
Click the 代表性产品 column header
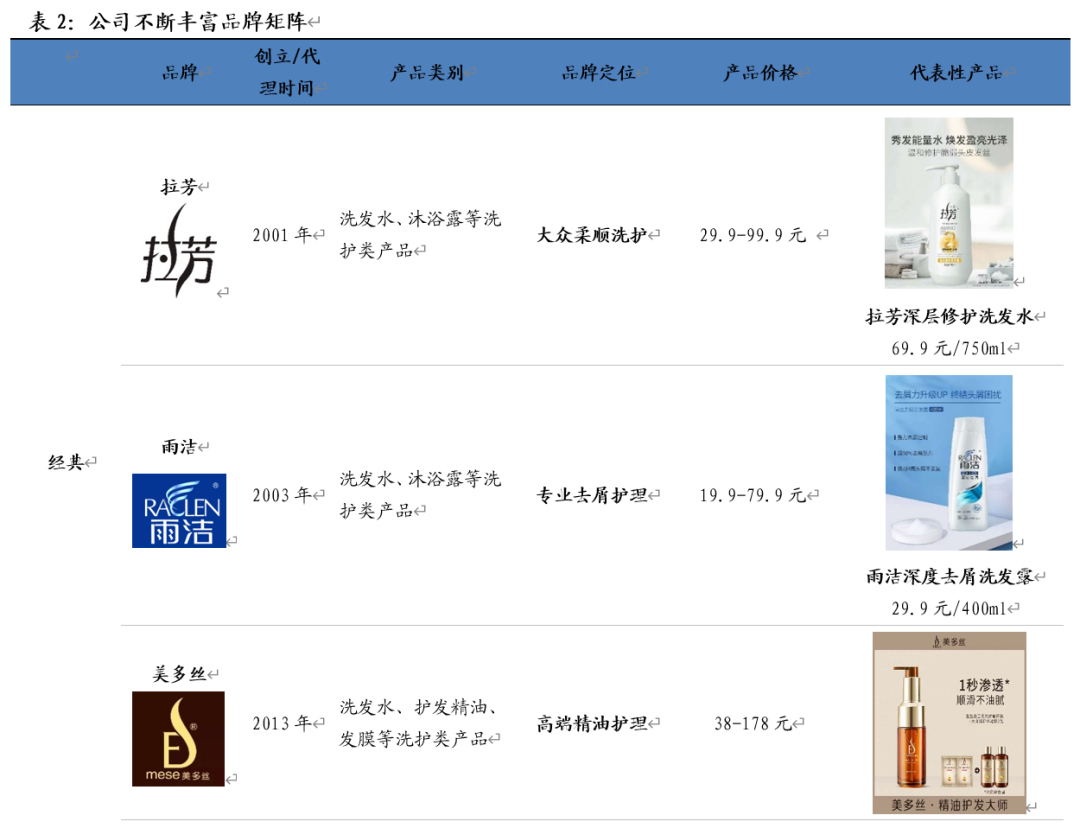[957, 72]
